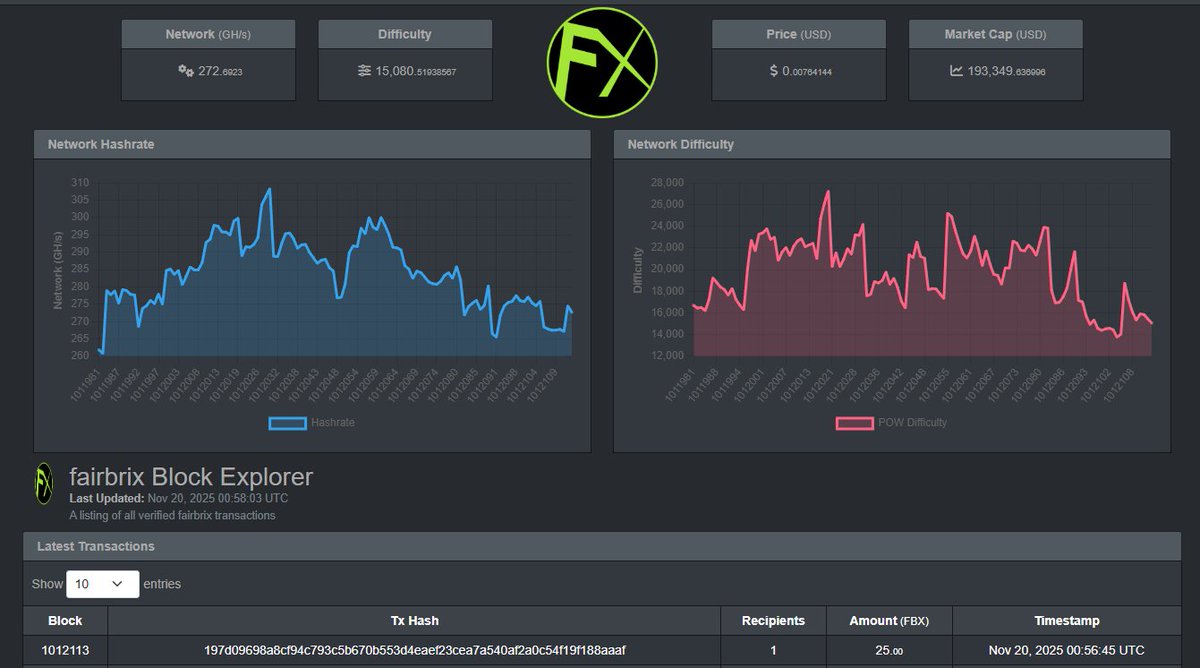Toggle the POW Difficulty legend swatch
The image size is (1200, 668).
(854, 422)
